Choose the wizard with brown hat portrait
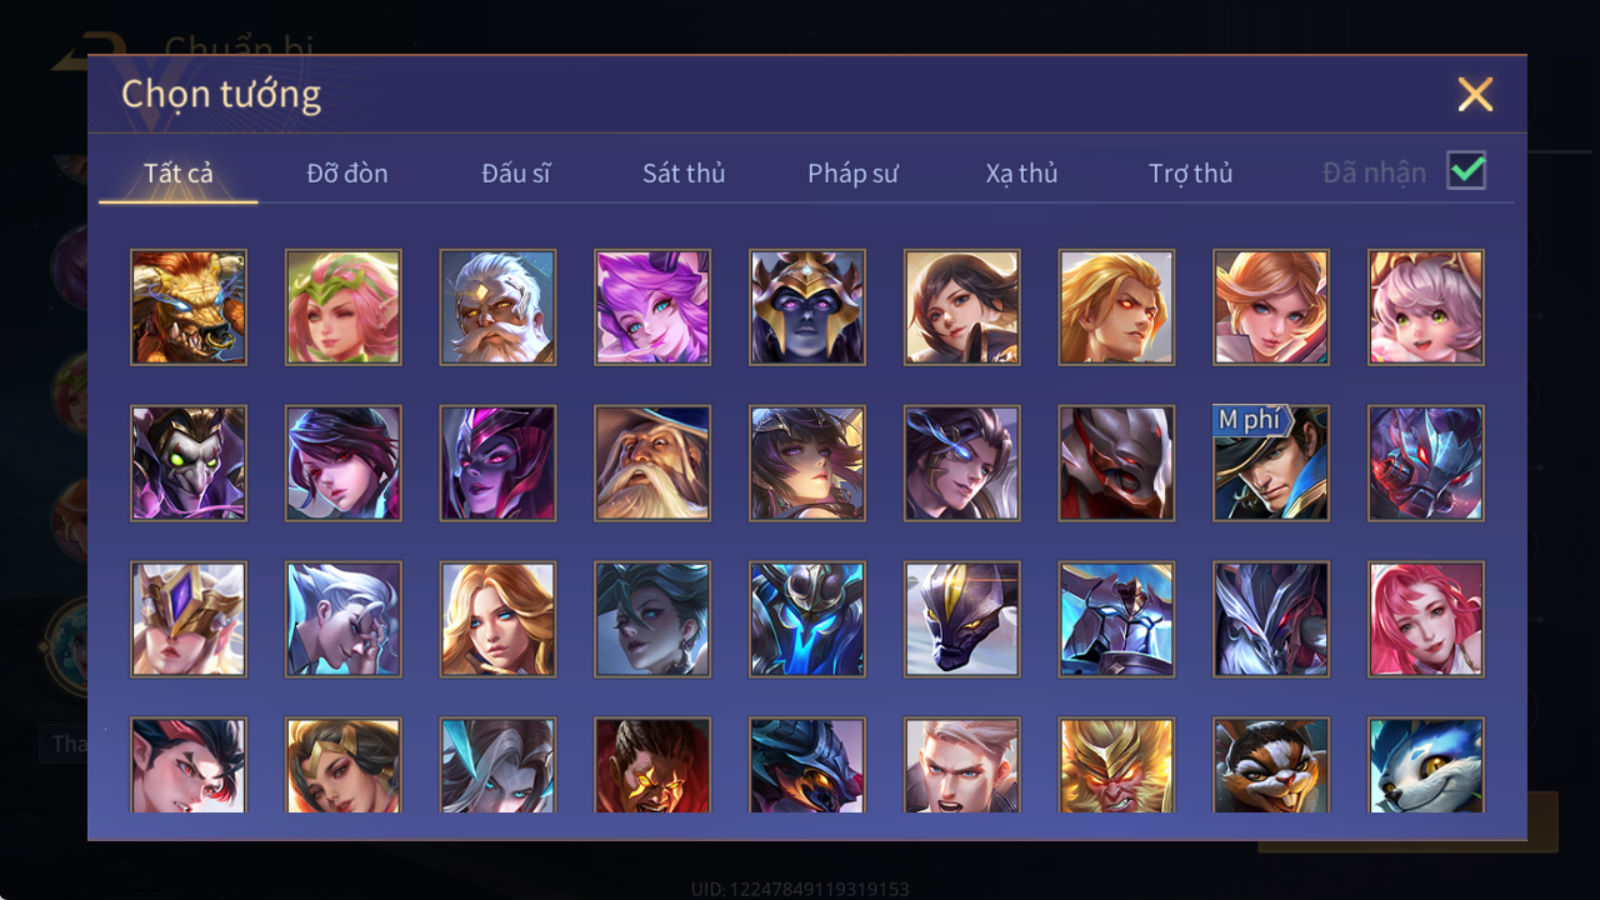The height and width of the screenshot is (900, 1600). [x=652, y=463]
